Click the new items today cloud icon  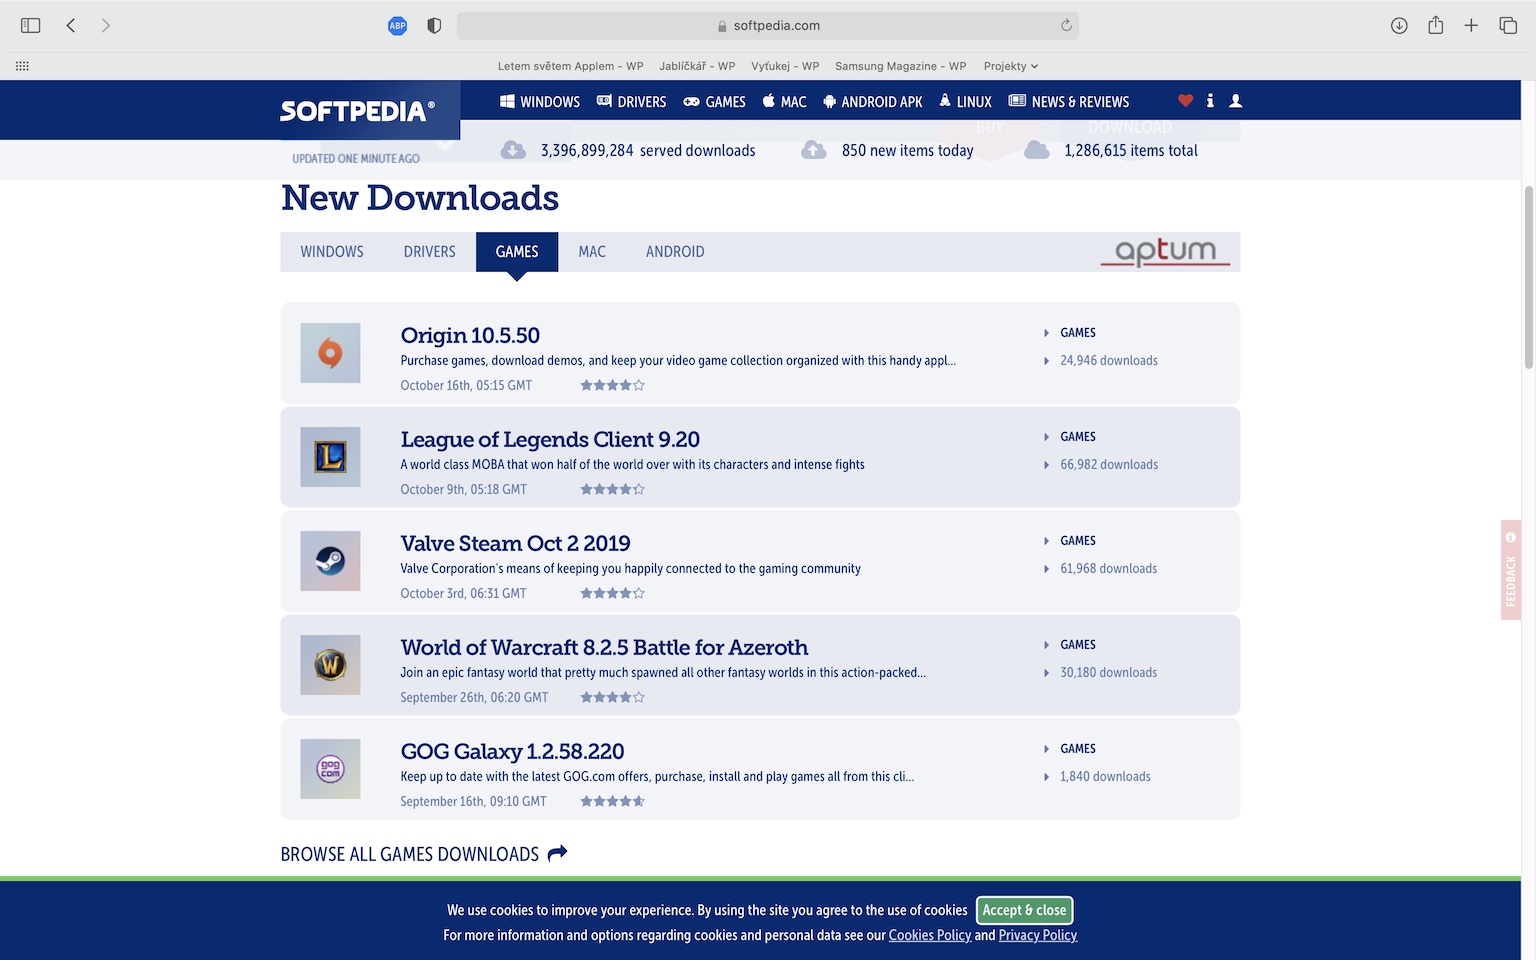pyautogui.click(x=814, y=150)
